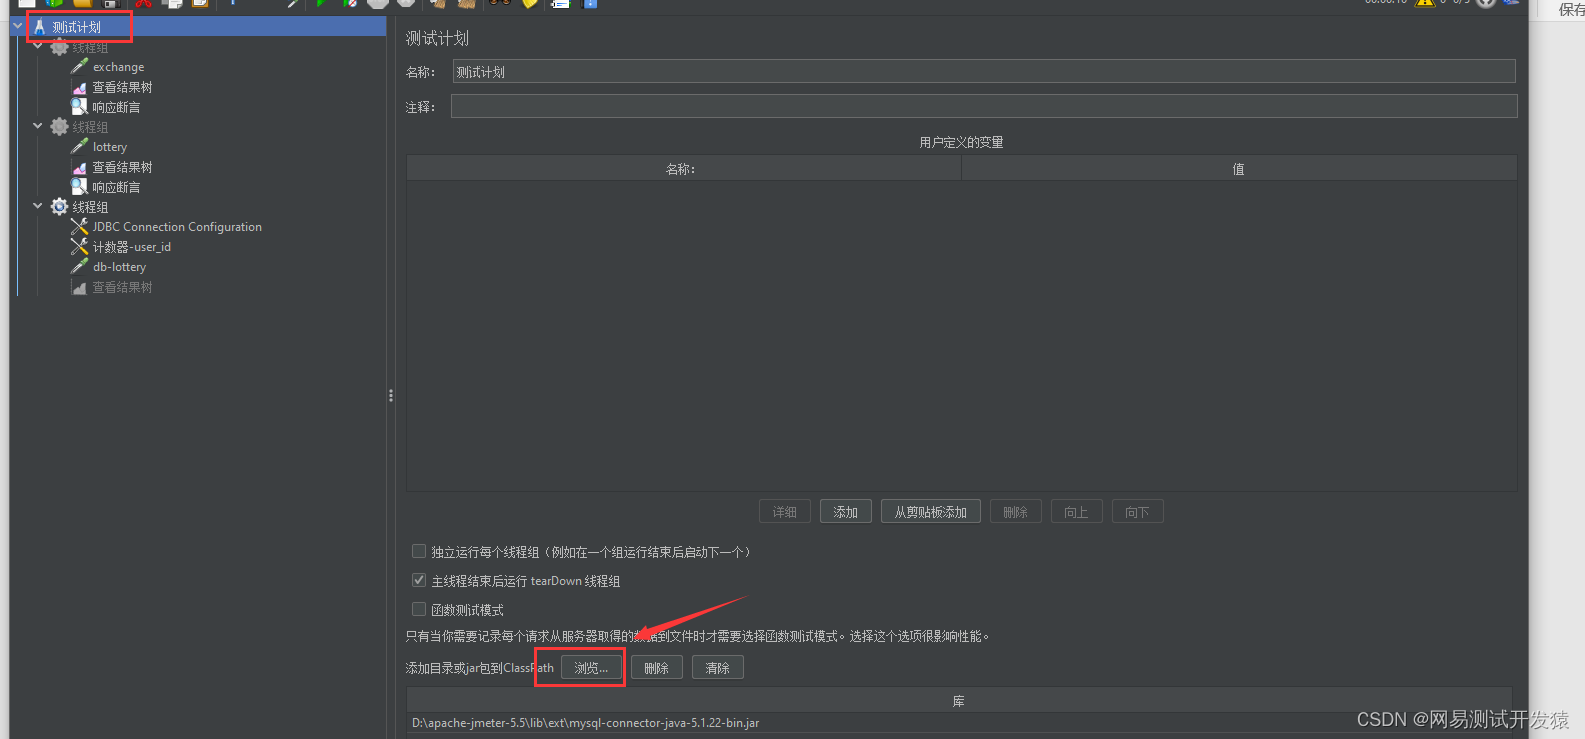The width and height of the screenshot is (1585, 739).
Task: Click the 名称: column header
Action: tap(684, 169)
